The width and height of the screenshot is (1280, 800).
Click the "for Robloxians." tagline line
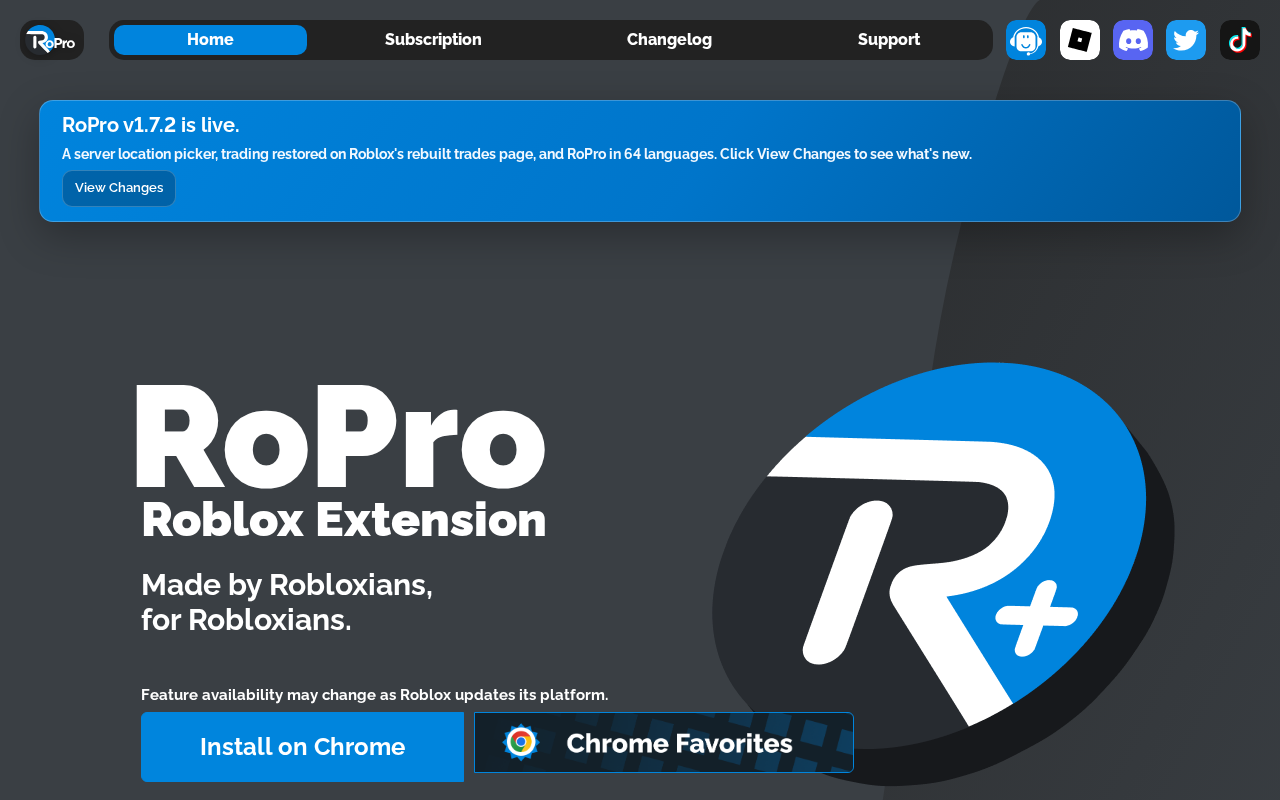(246, 620)
